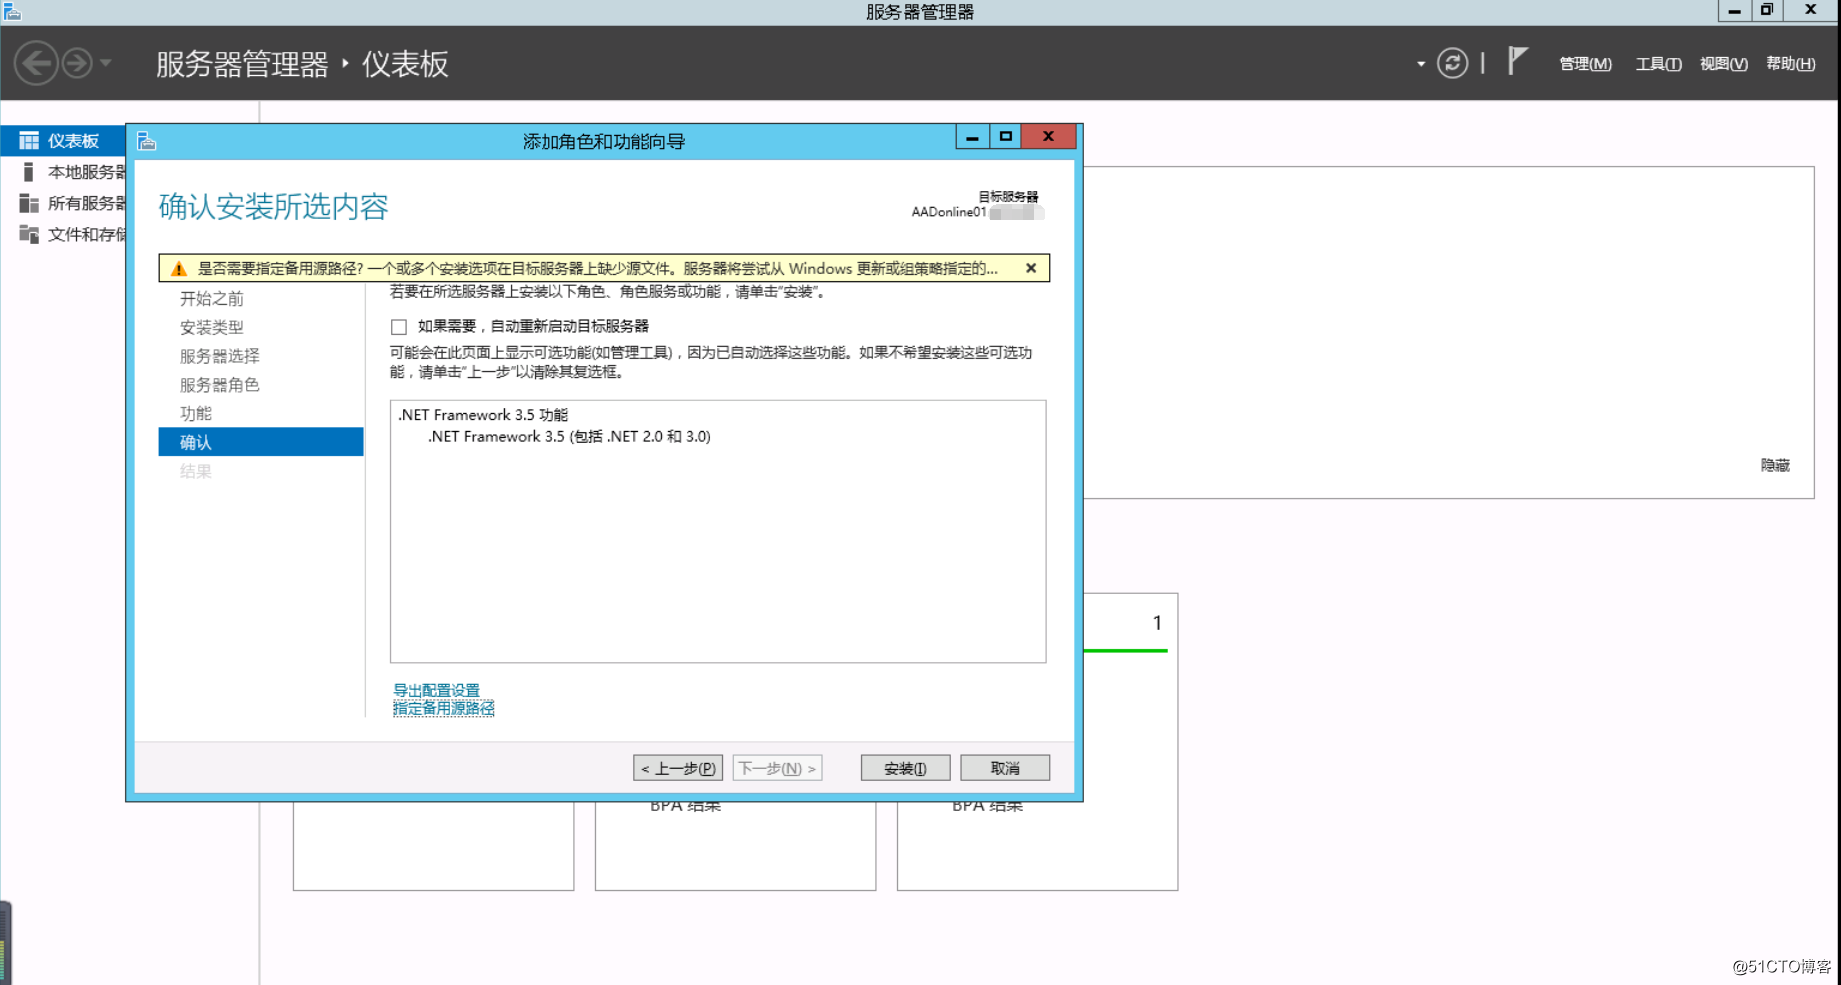
Task: Open the dropdown arrow left of refresh icon
Action: coord(1420,64)
